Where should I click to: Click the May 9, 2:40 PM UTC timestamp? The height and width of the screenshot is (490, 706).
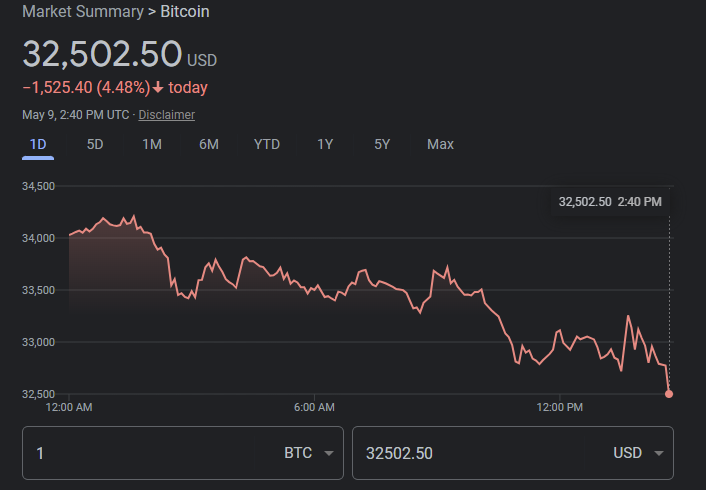tap(76, 115)
